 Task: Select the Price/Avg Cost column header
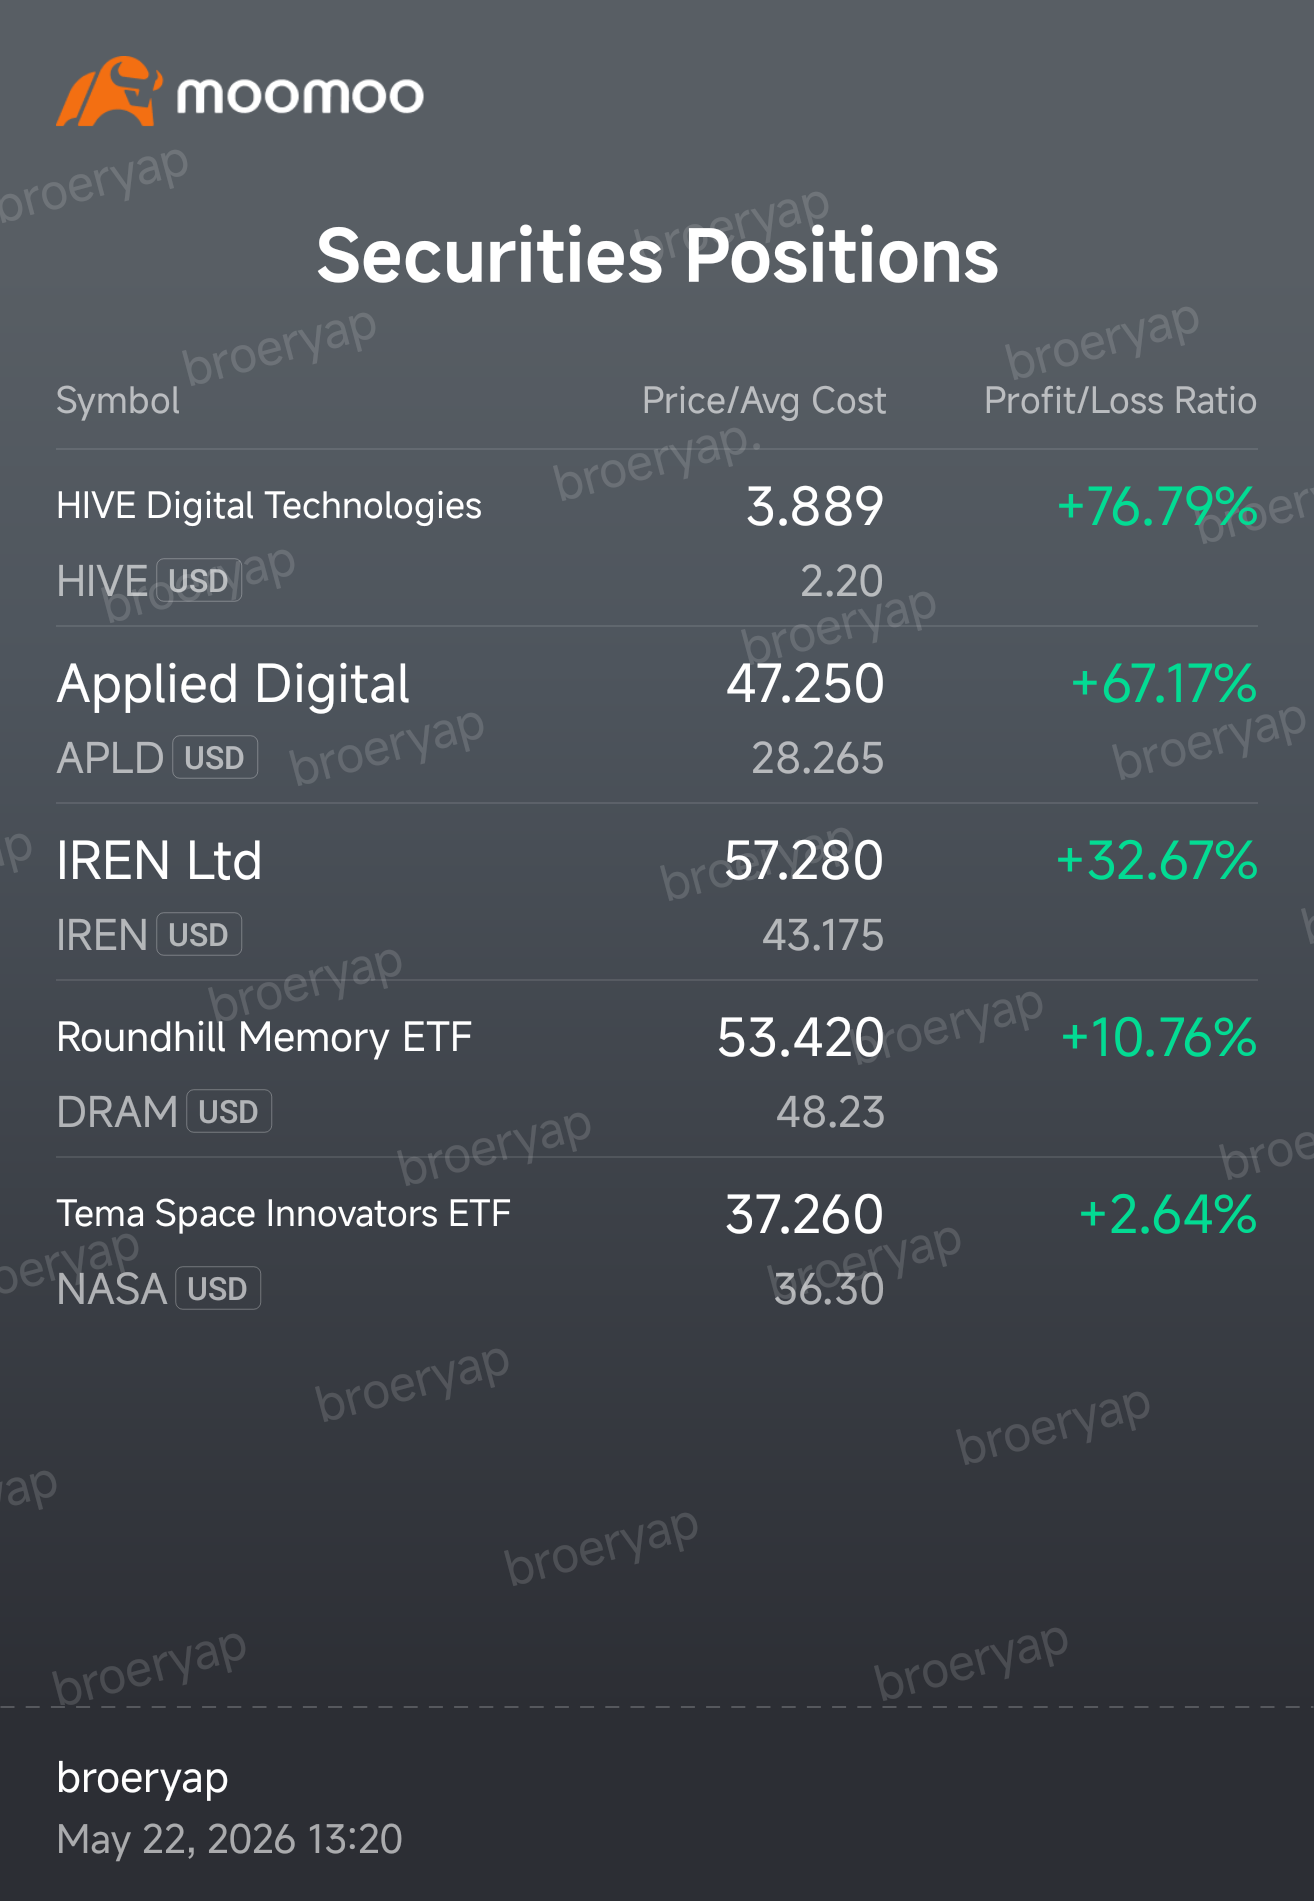click(x=764, y=401)
